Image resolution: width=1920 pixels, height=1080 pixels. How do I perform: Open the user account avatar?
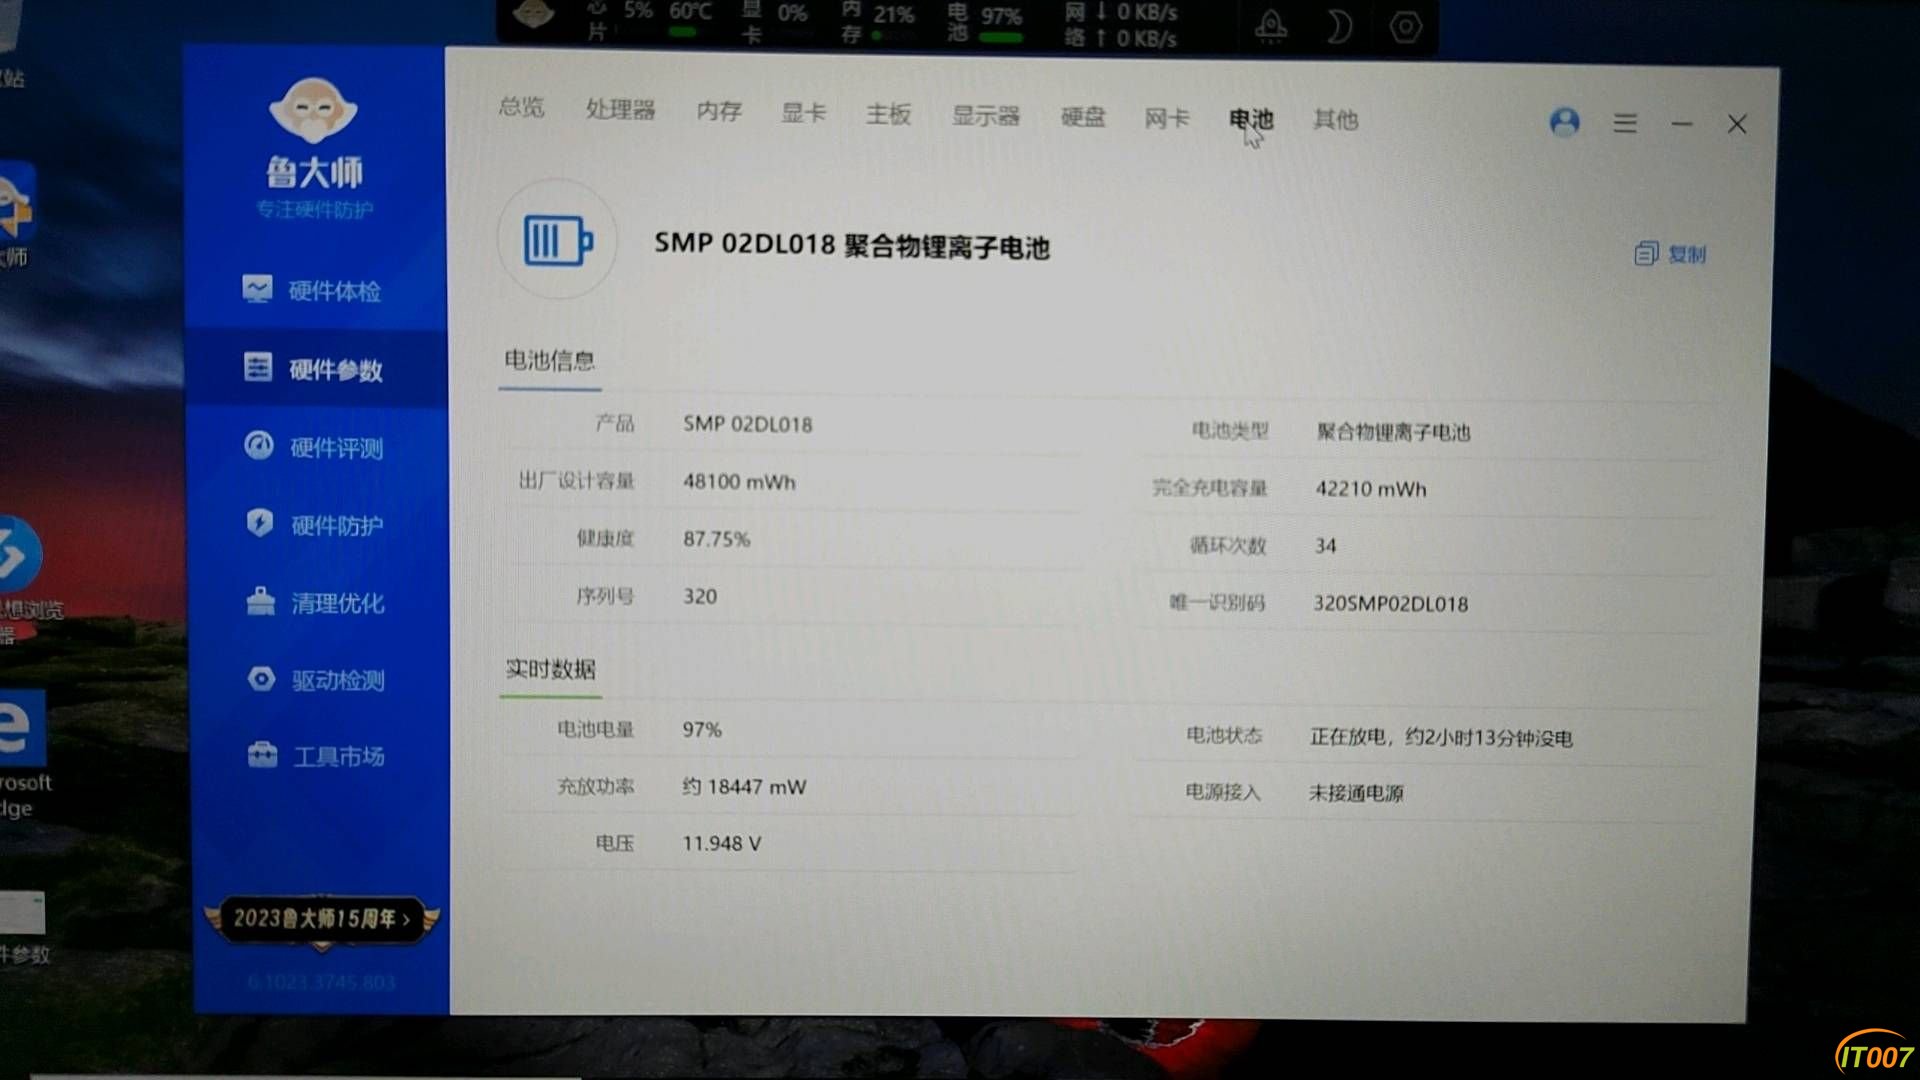pos(1564,122)
